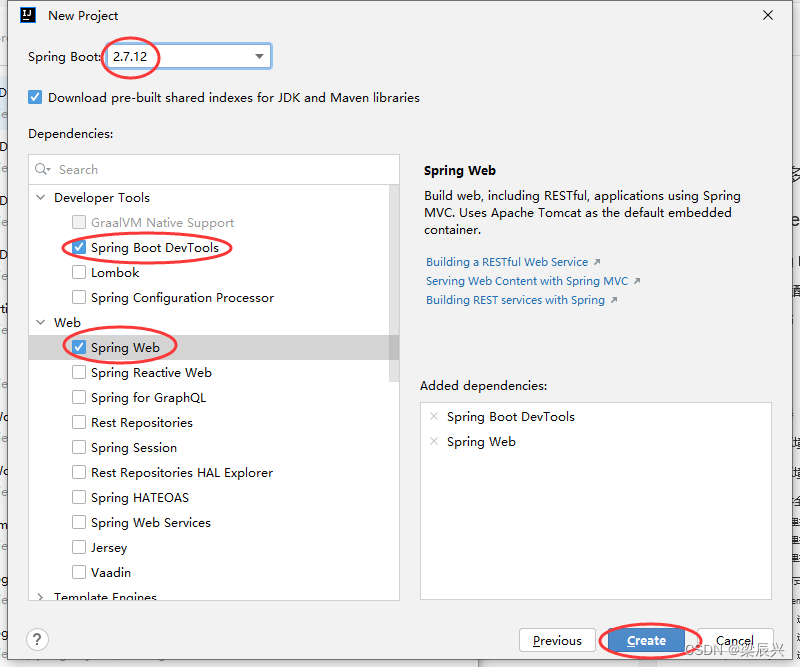Check Spring for GraphQL
The width and height of the screenshot is (800, 667).
tap(79, 398)
